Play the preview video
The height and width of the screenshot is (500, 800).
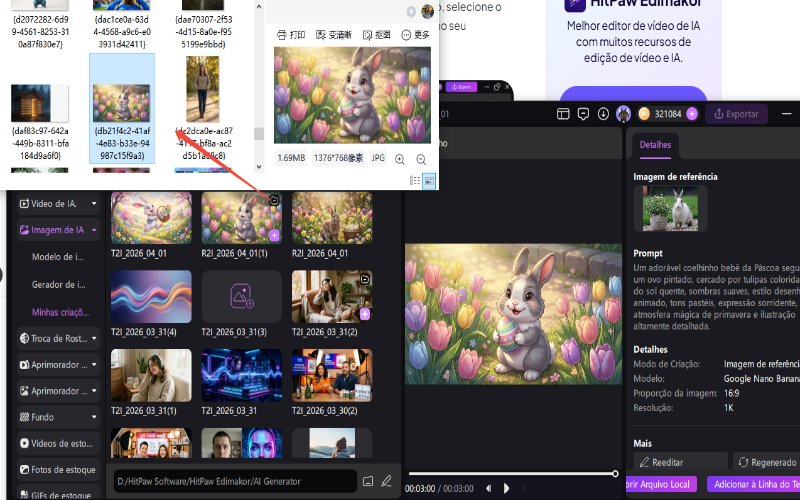tap(506, 488)
